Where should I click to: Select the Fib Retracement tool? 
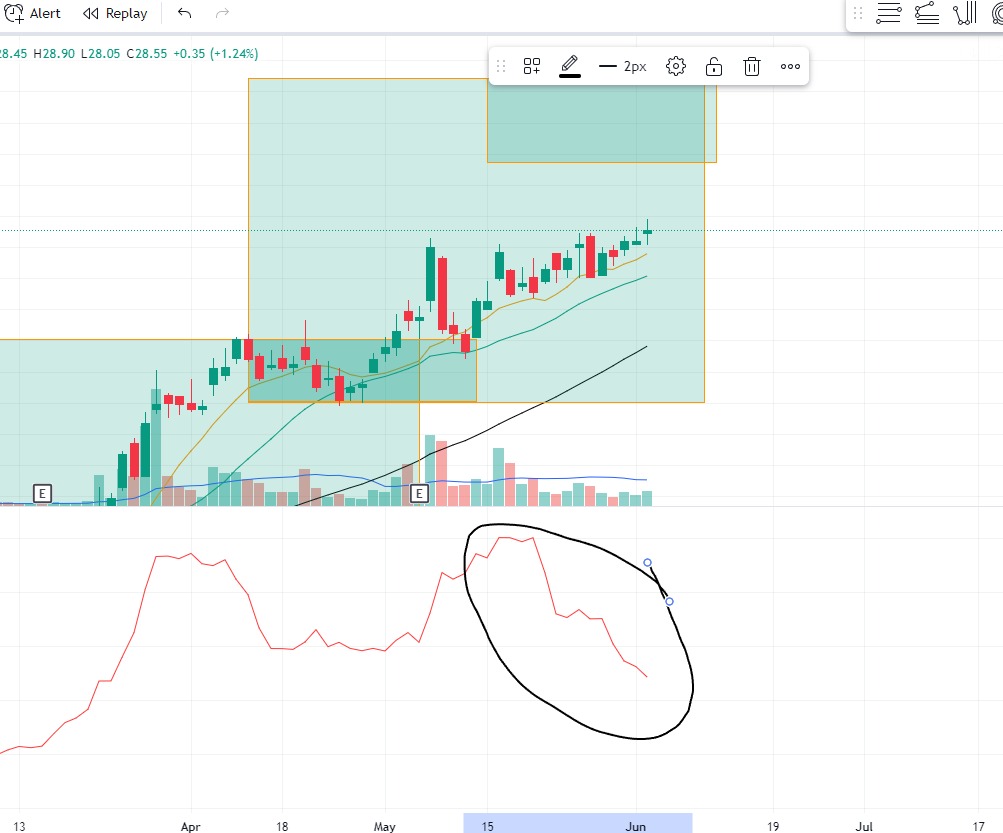[x=888, y=13]
